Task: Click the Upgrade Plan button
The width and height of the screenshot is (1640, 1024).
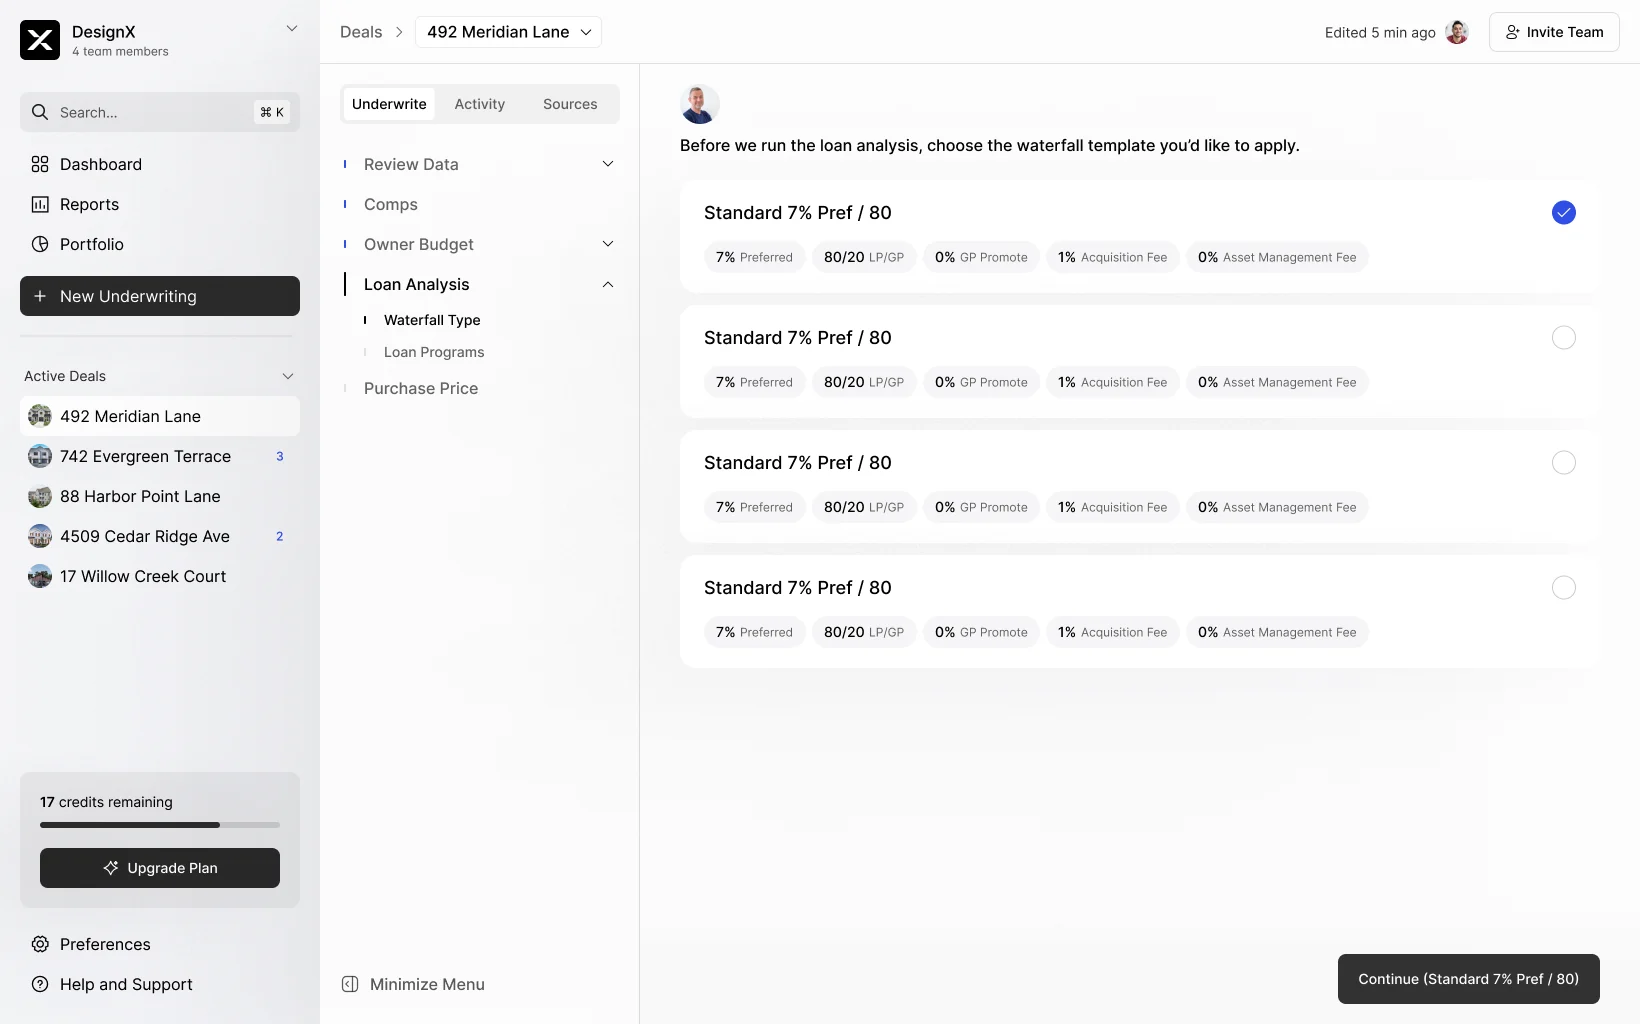Action: point(160,868)
